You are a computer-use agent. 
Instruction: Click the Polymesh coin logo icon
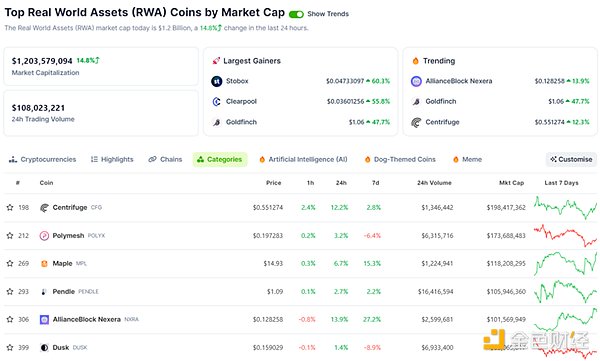(x=44, y=235)
